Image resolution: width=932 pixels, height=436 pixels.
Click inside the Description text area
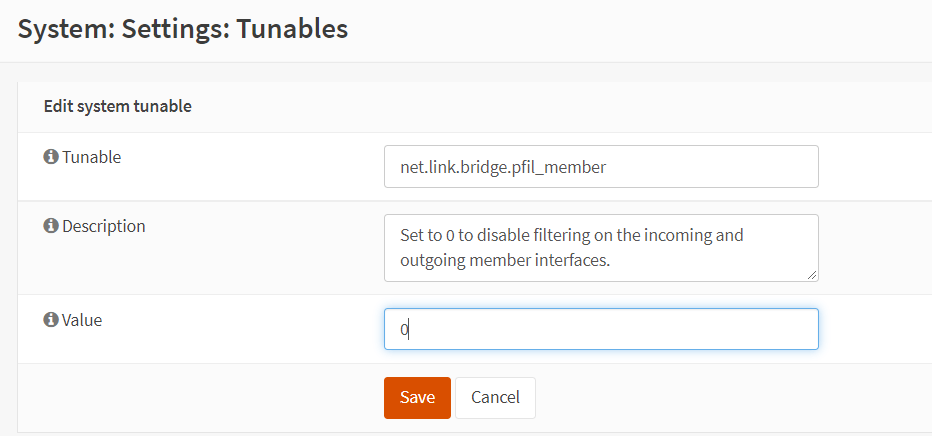[601, 247]
